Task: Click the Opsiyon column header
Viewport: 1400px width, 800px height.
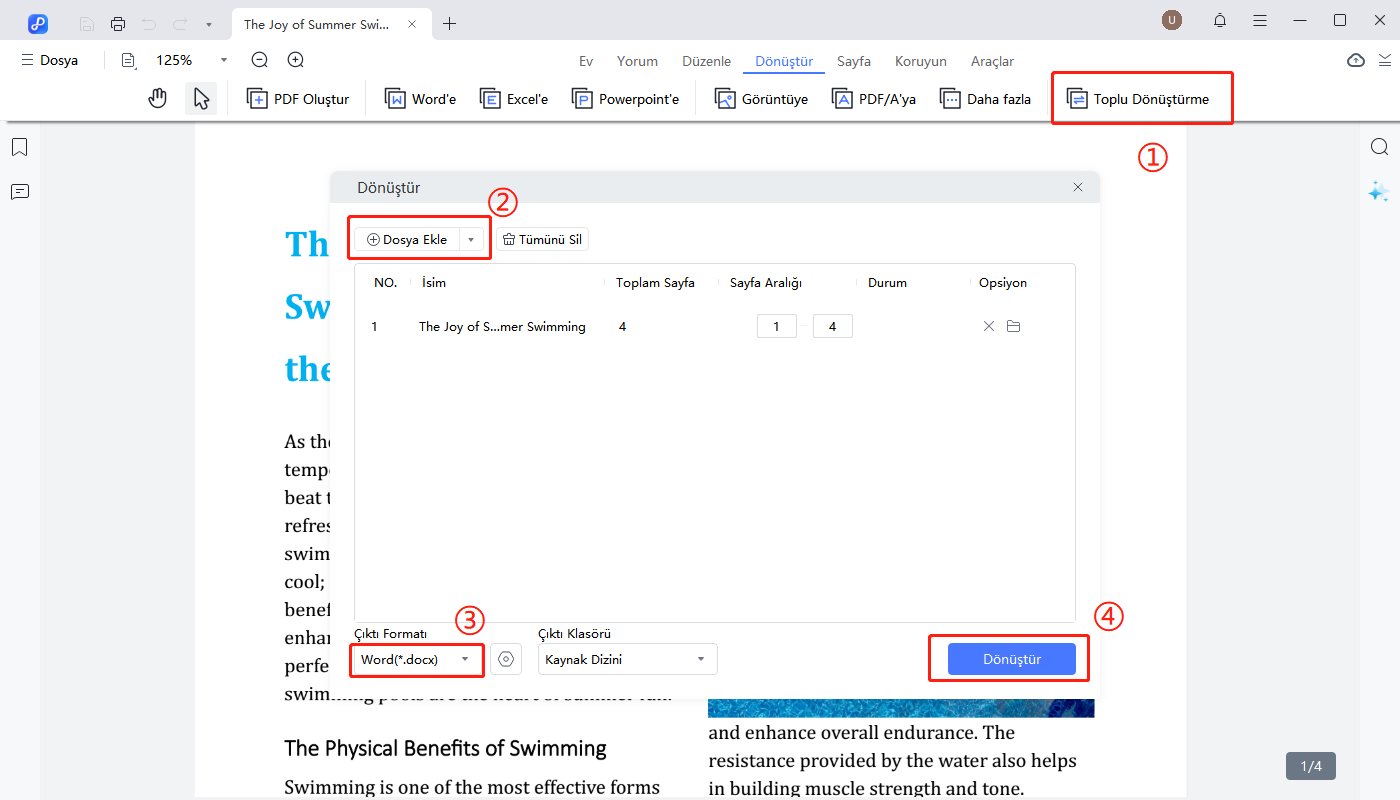Action: pos(1003,283)
